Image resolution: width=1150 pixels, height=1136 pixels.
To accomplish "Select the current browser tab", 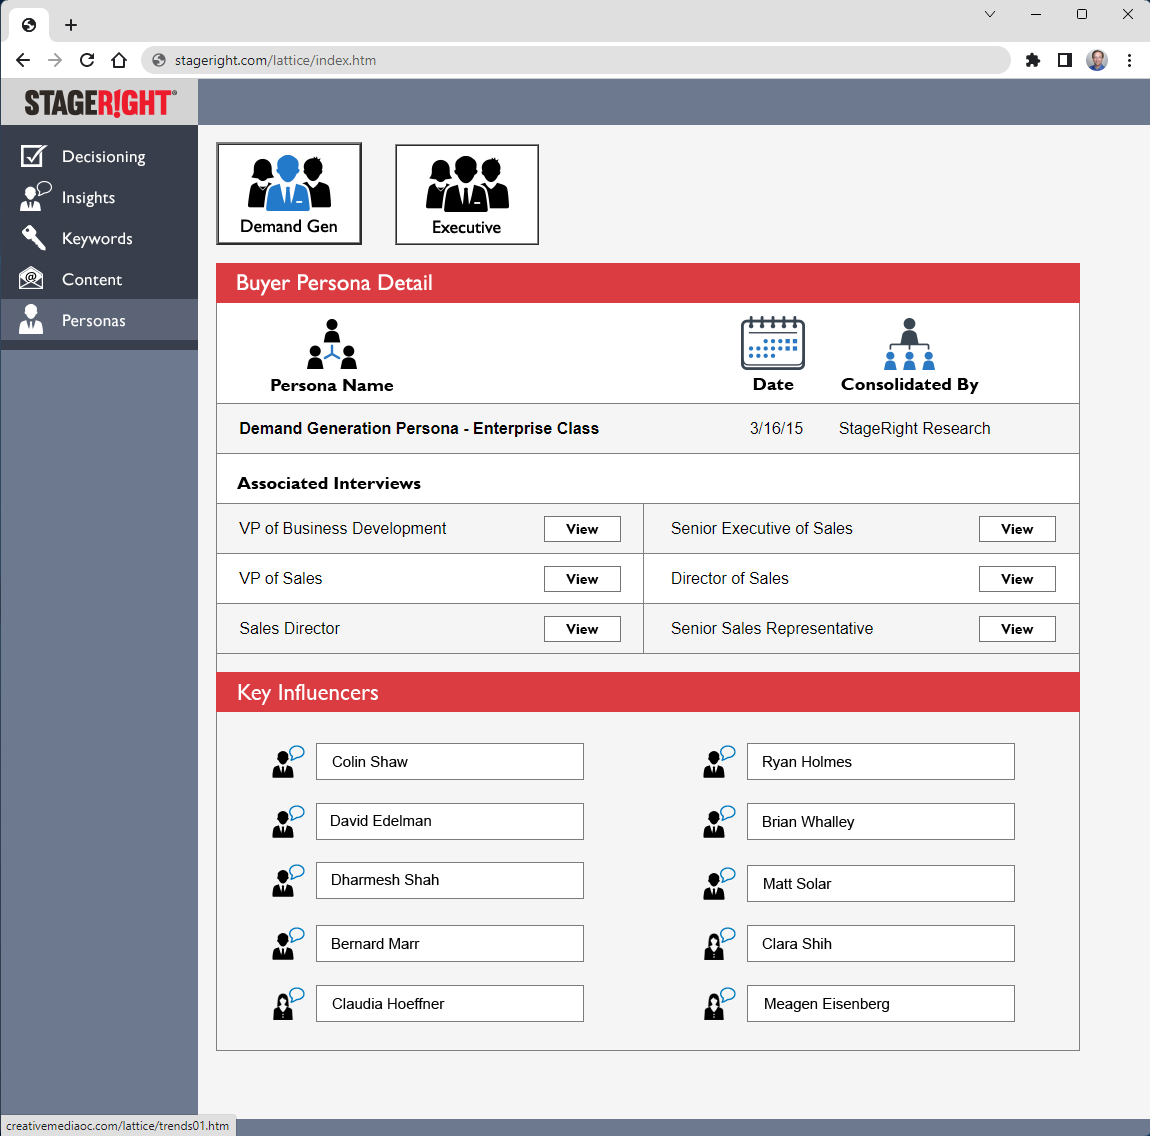I will (29, 25).
